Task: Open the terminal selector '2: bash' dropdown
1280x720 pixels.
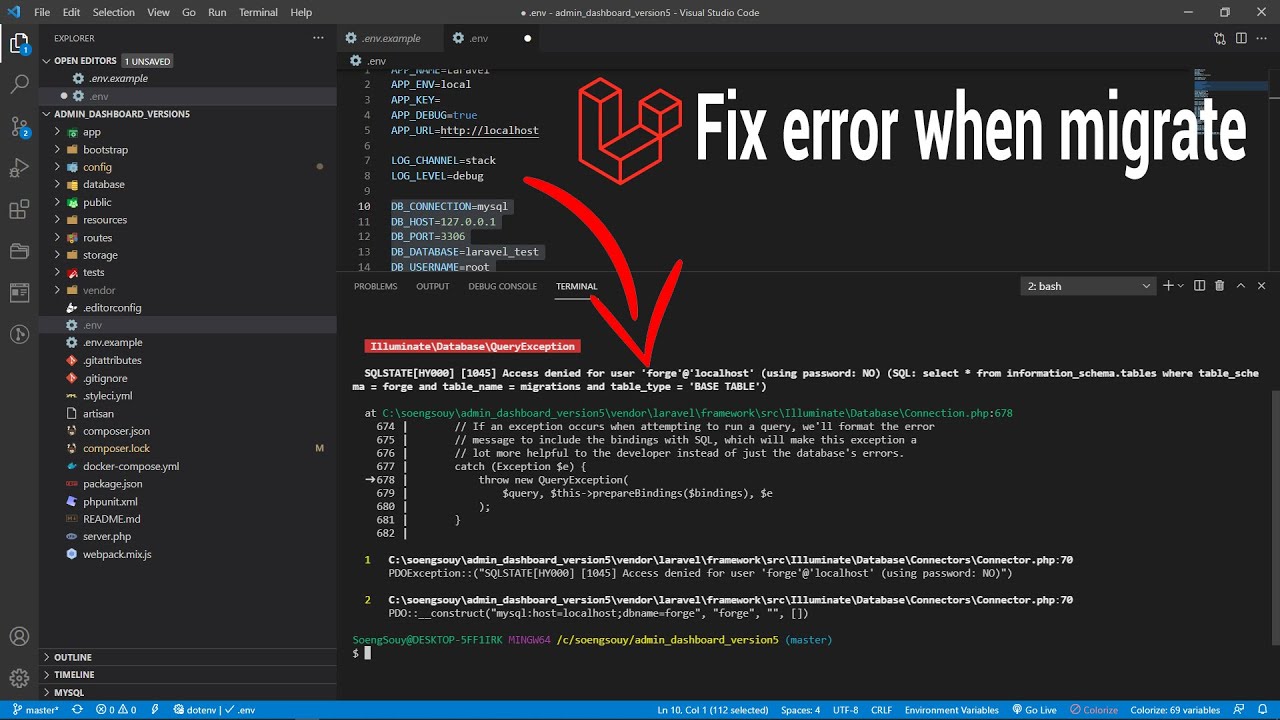Action: click(x=1088, y=286)
